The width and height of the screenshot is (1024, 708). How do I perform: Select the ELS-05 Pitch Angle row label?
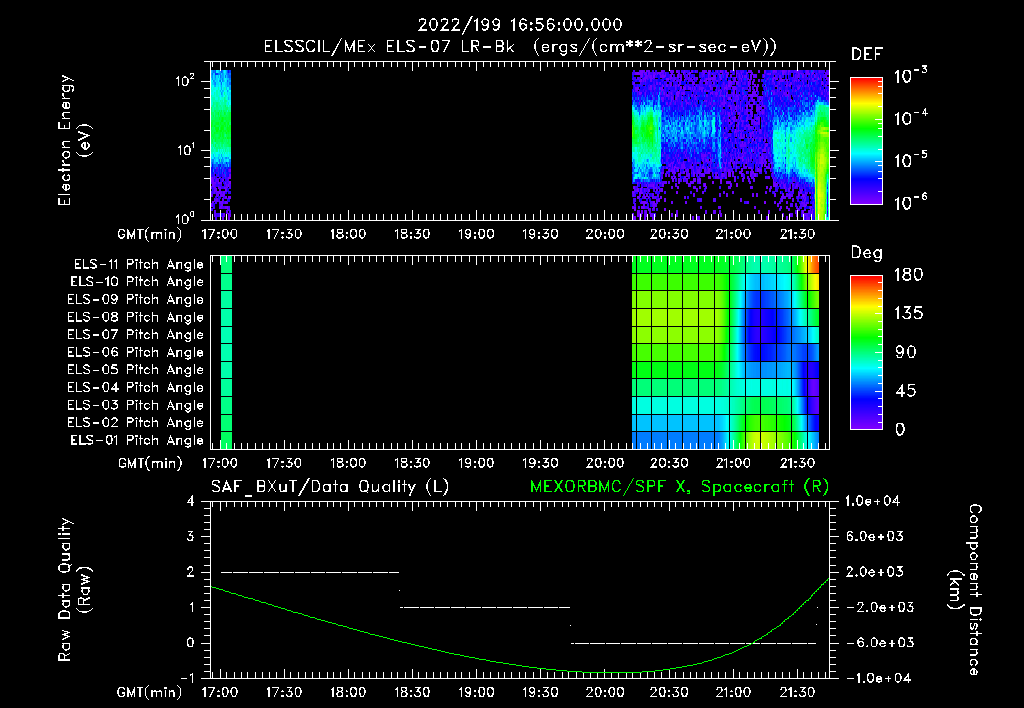(x=135, y=370)
